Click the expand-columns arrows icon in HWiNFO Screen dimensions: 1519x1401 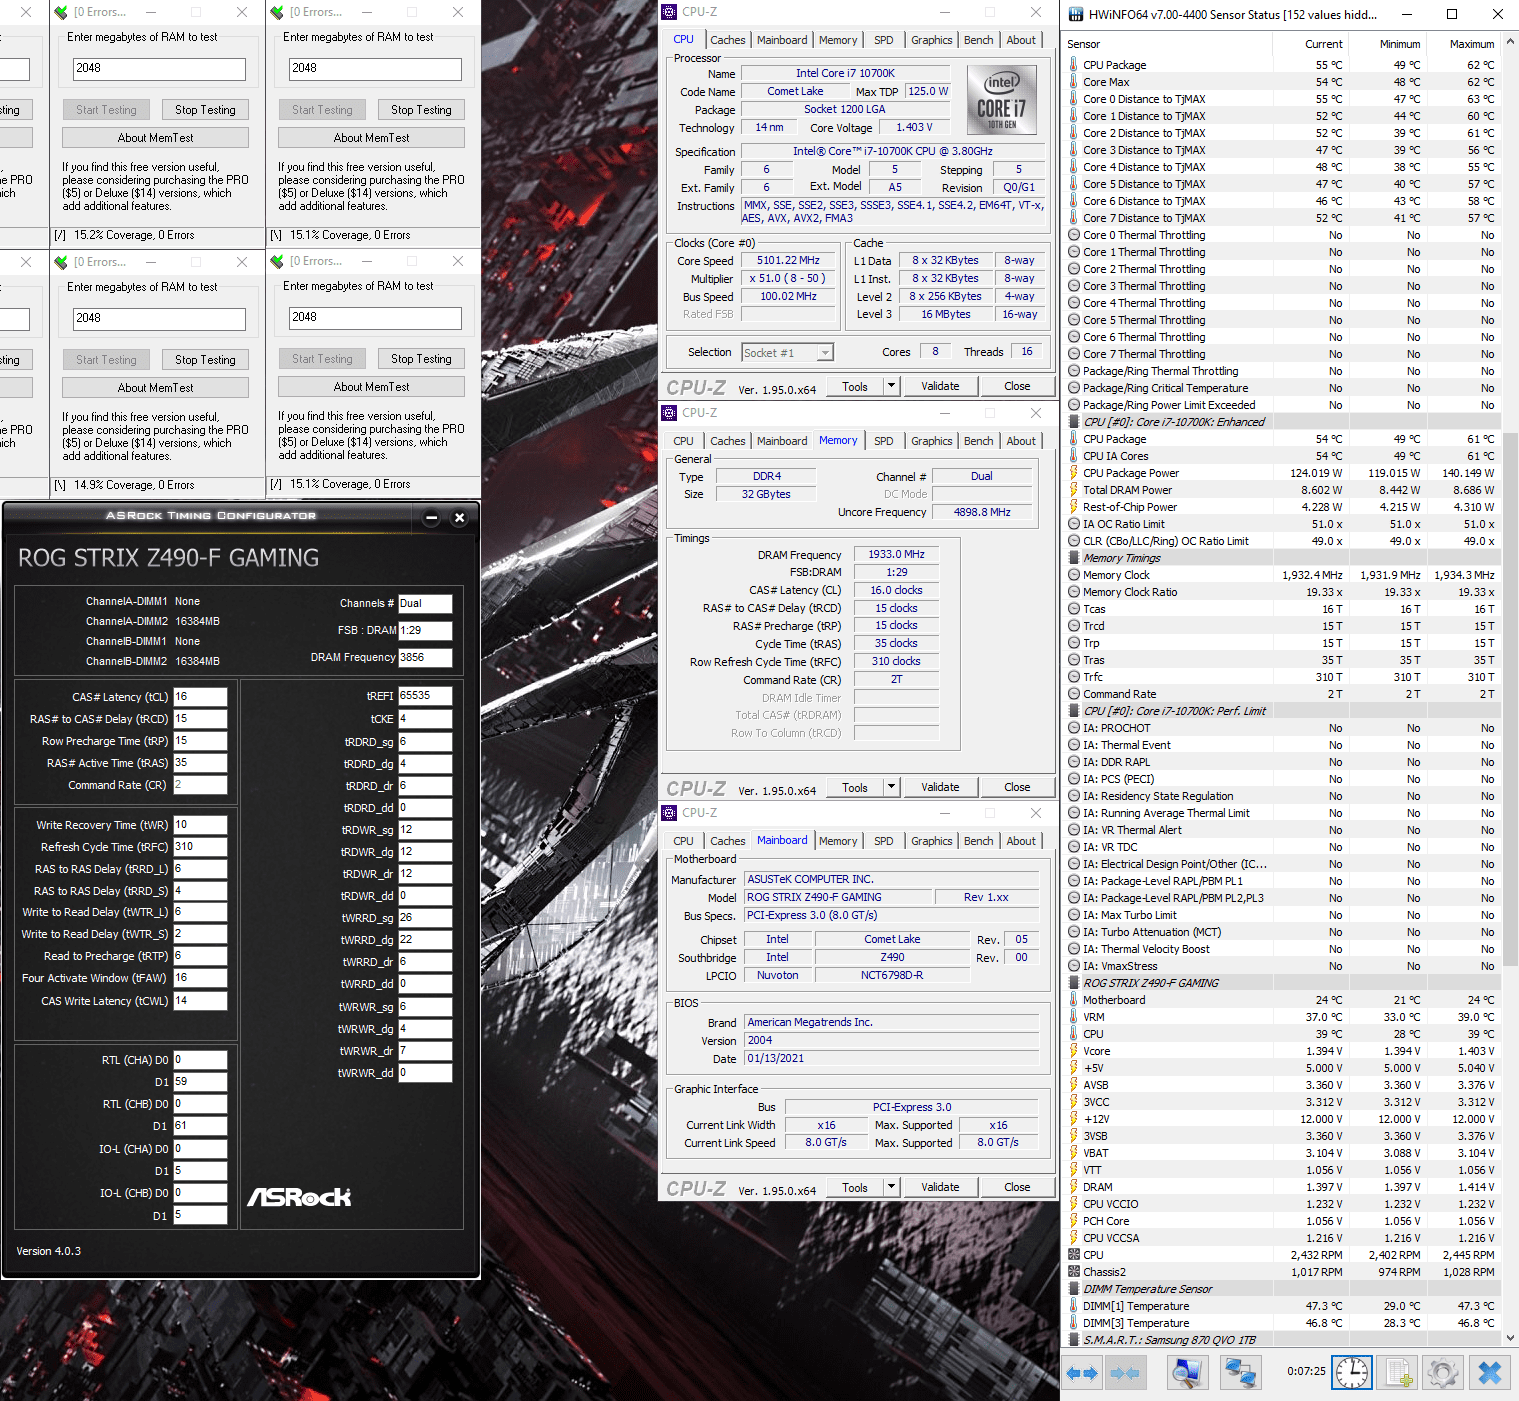coord(1081,1373)
